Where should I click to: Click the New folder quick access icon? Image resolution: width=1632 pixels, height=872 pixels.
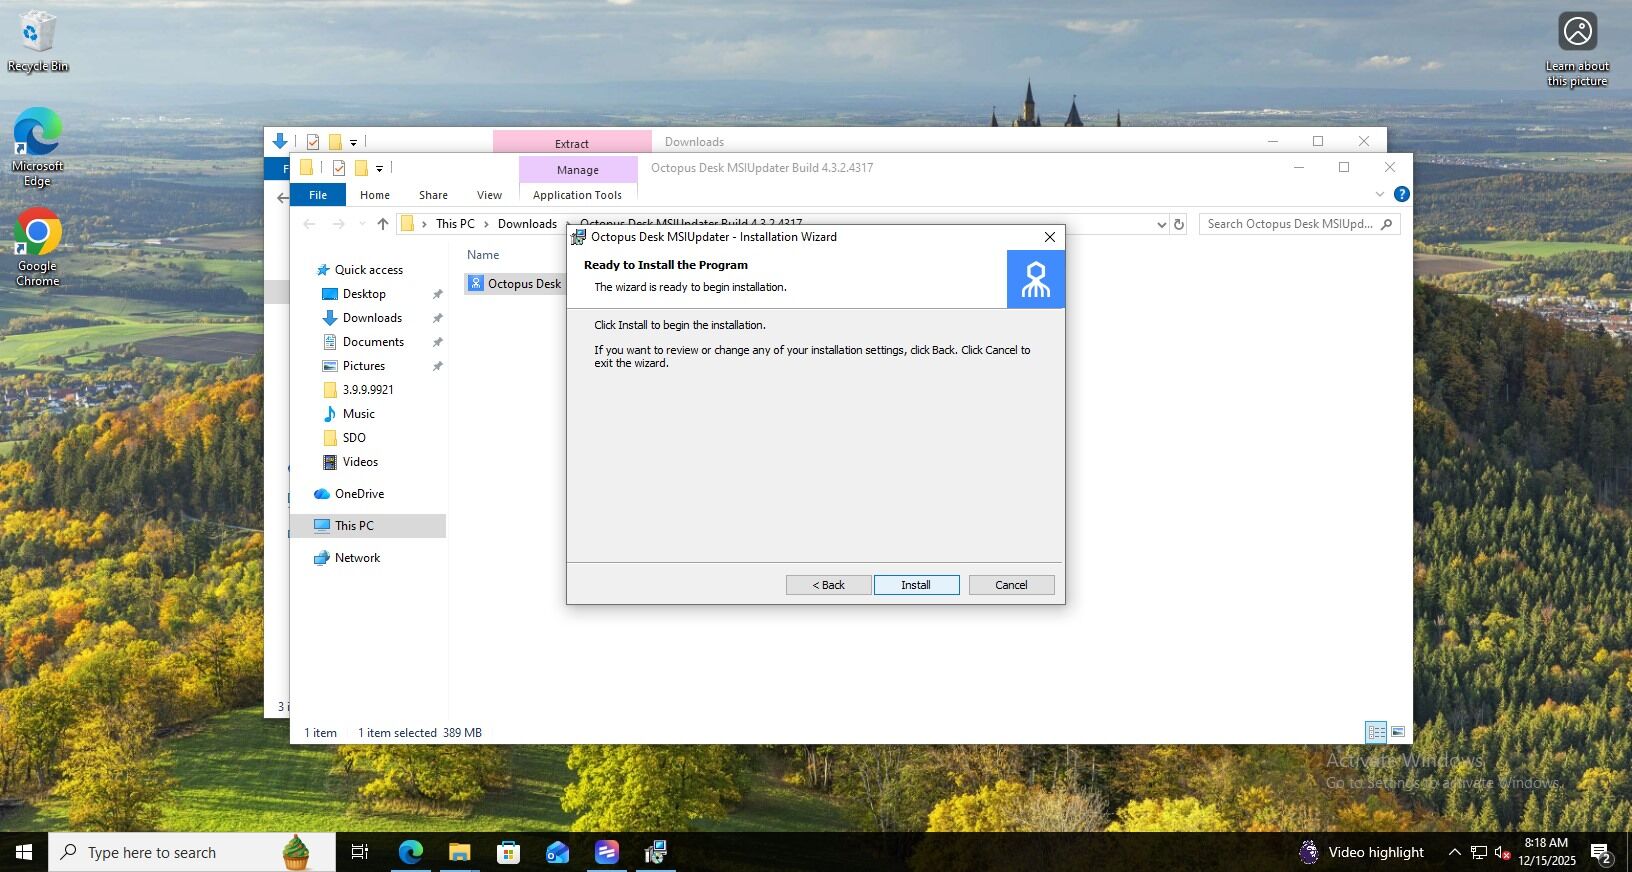[x=361, y=168]
